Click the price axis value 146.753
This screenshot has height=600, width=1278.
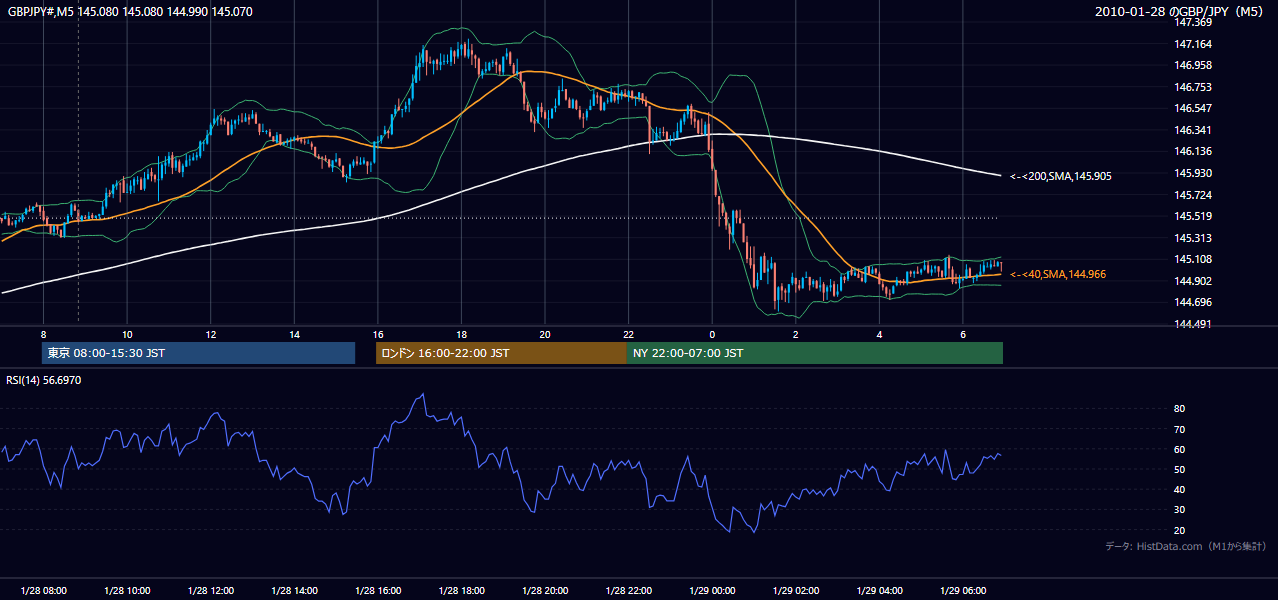tap(1193, 87)
